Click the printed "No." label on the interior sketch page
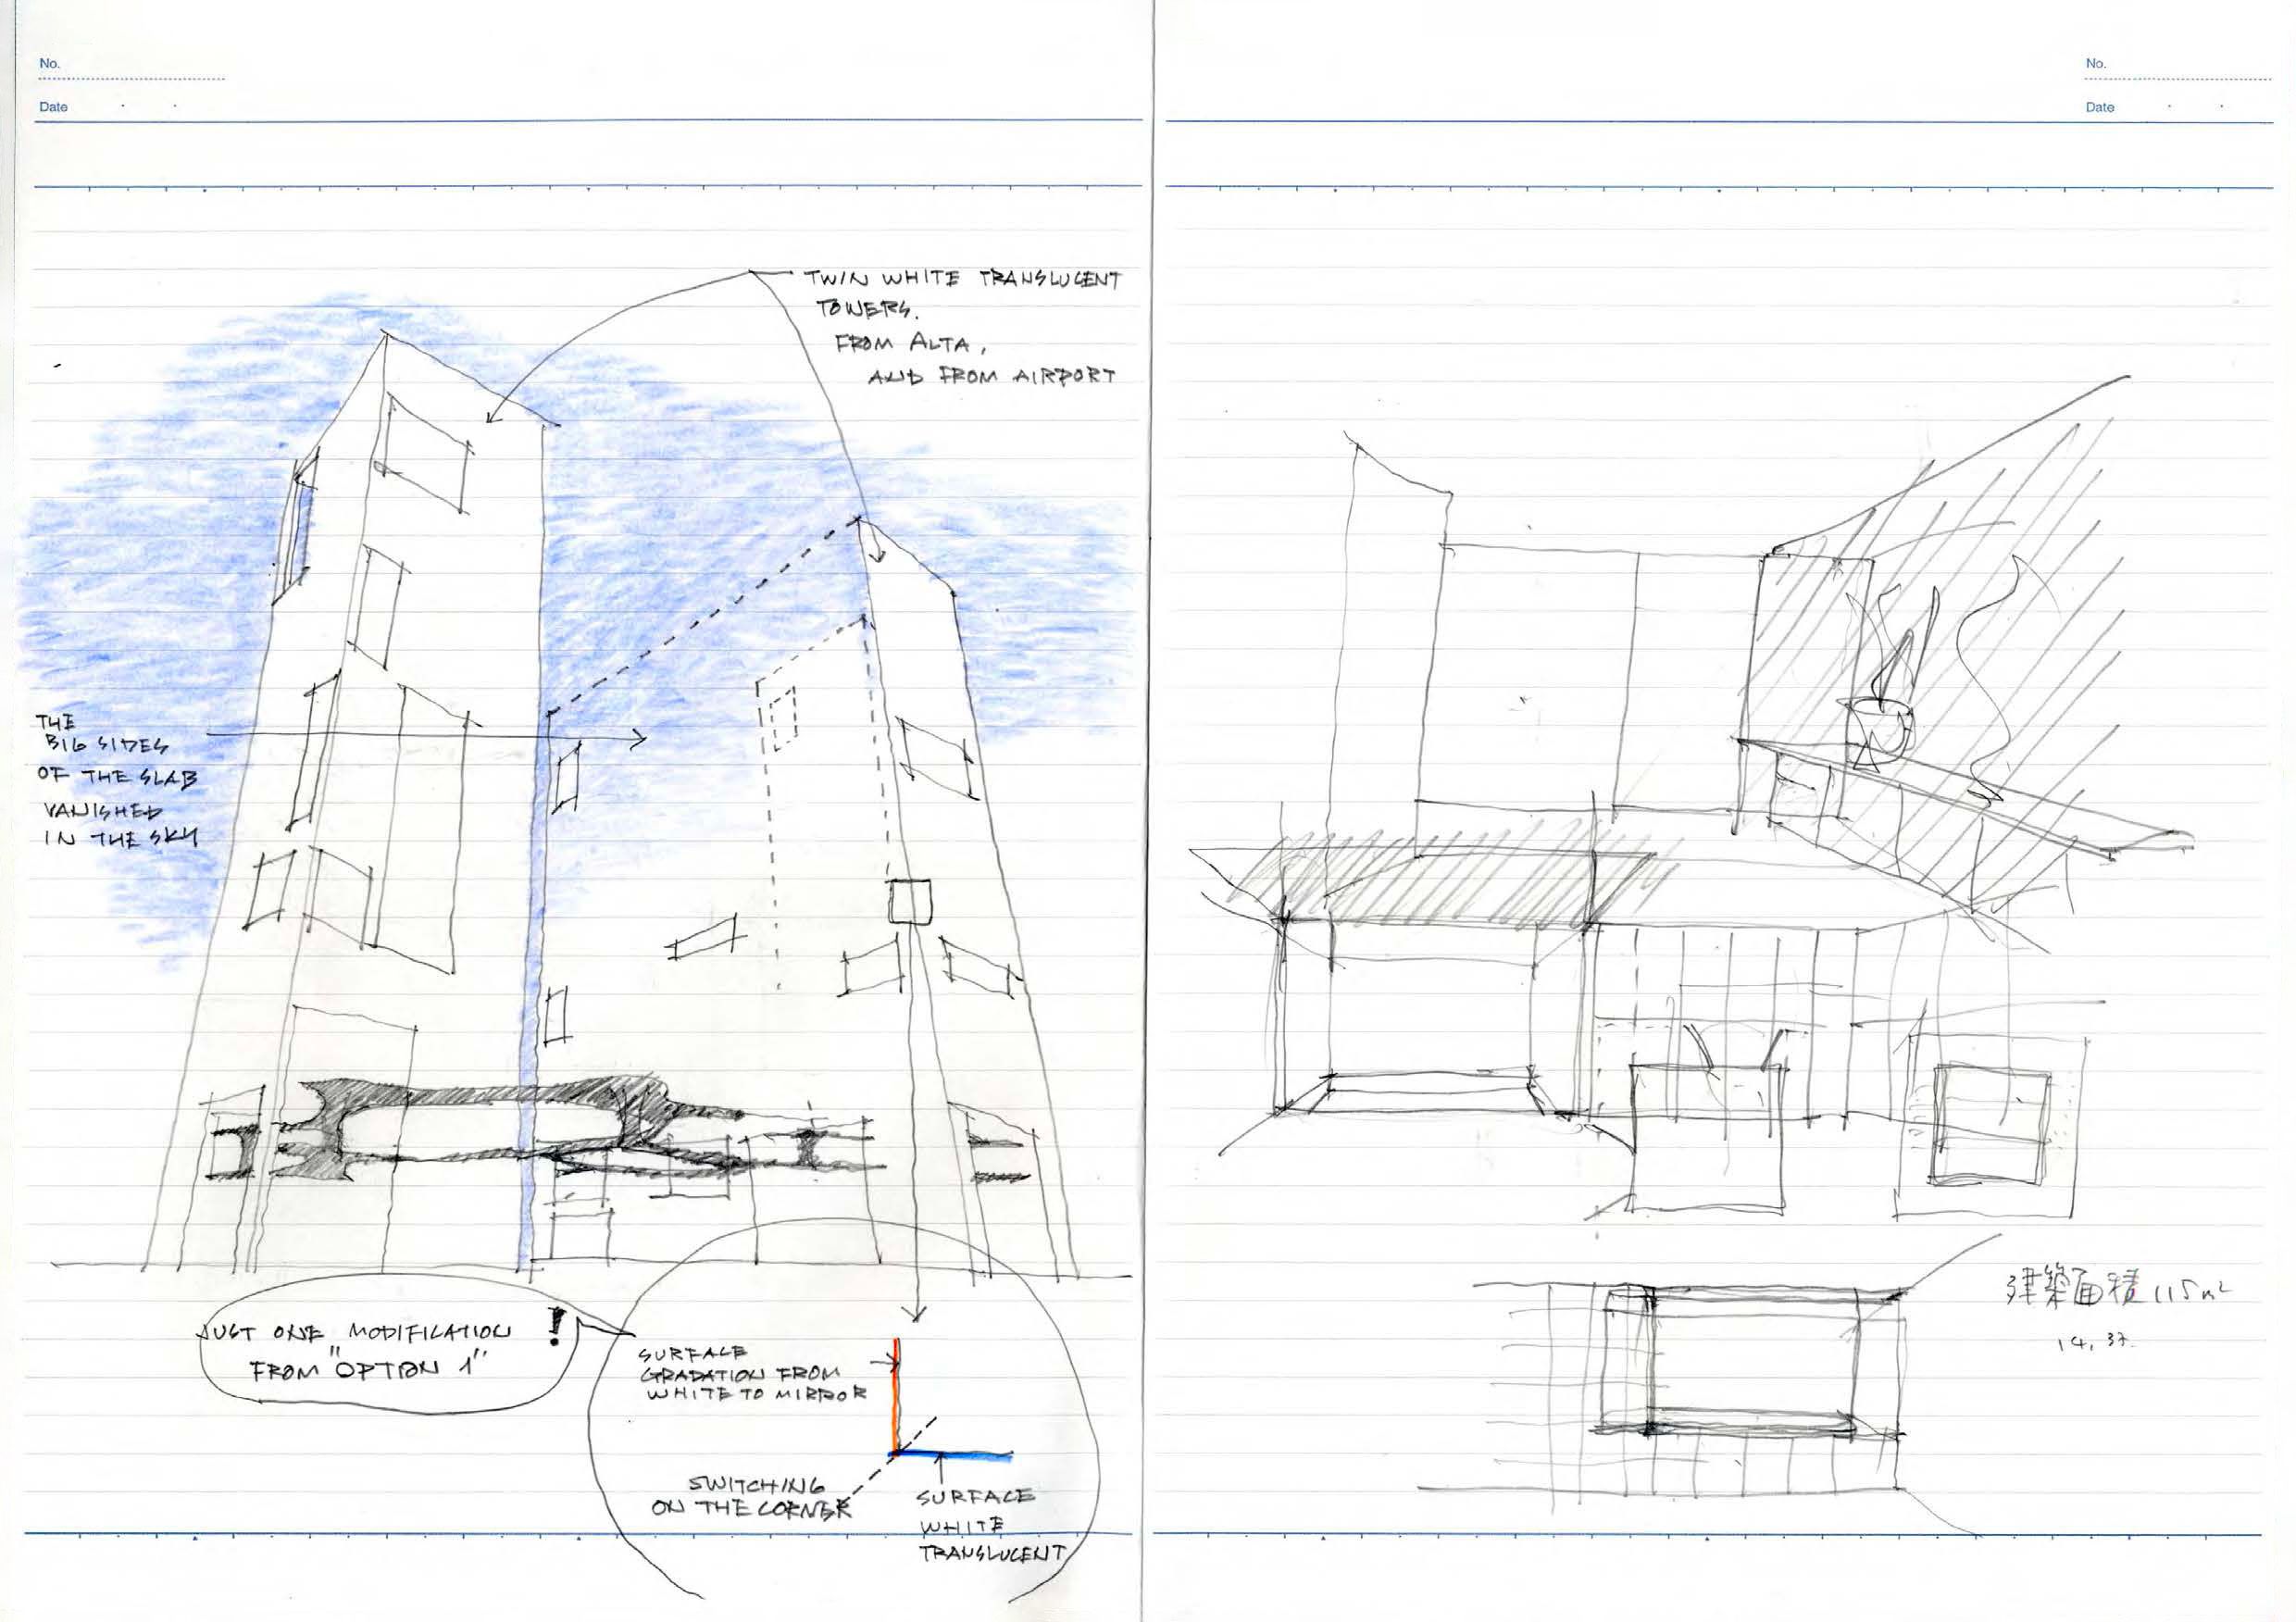This screenshot has height=1622, width=2296. tap(2096, 63)
